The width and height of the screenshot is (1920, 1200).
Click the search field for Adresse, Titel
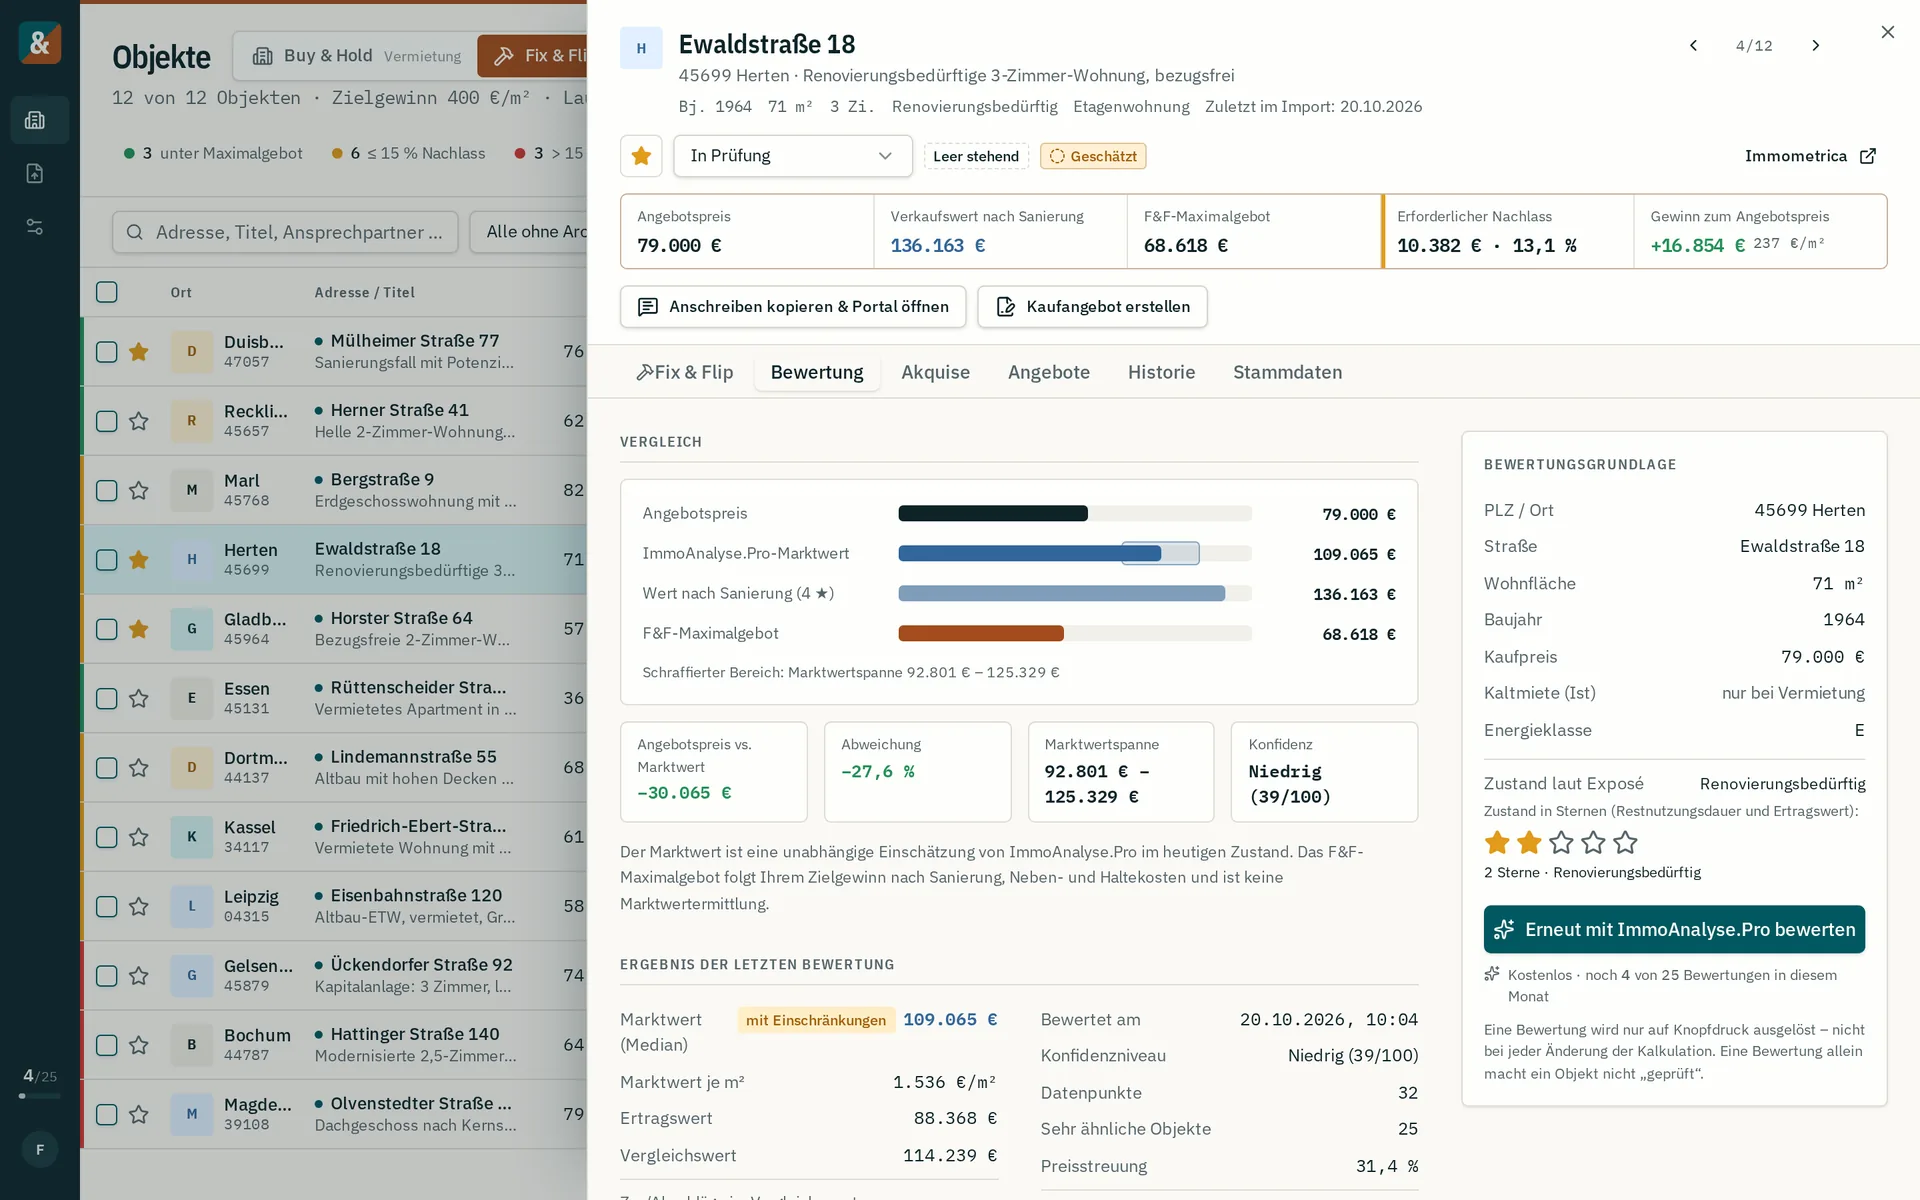point(285,232)
